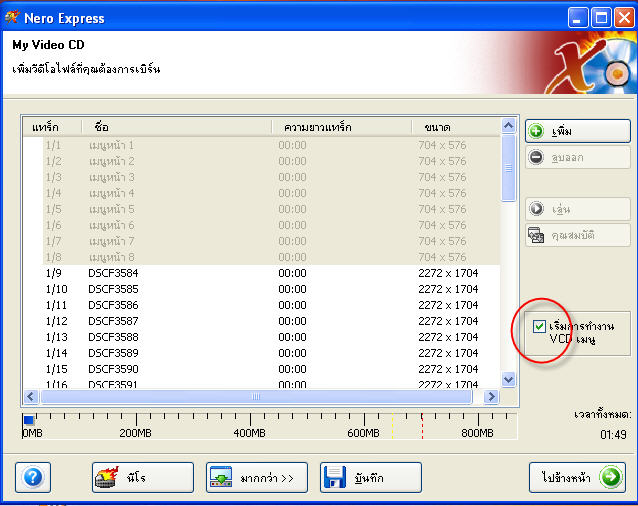Select the เมนูหน้า 4 row
The image size is (638, 506).
[x=261, y=193]
